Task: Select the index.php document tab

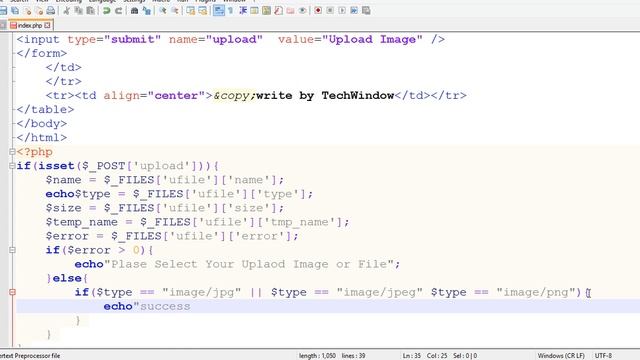Action: [30, 25]
